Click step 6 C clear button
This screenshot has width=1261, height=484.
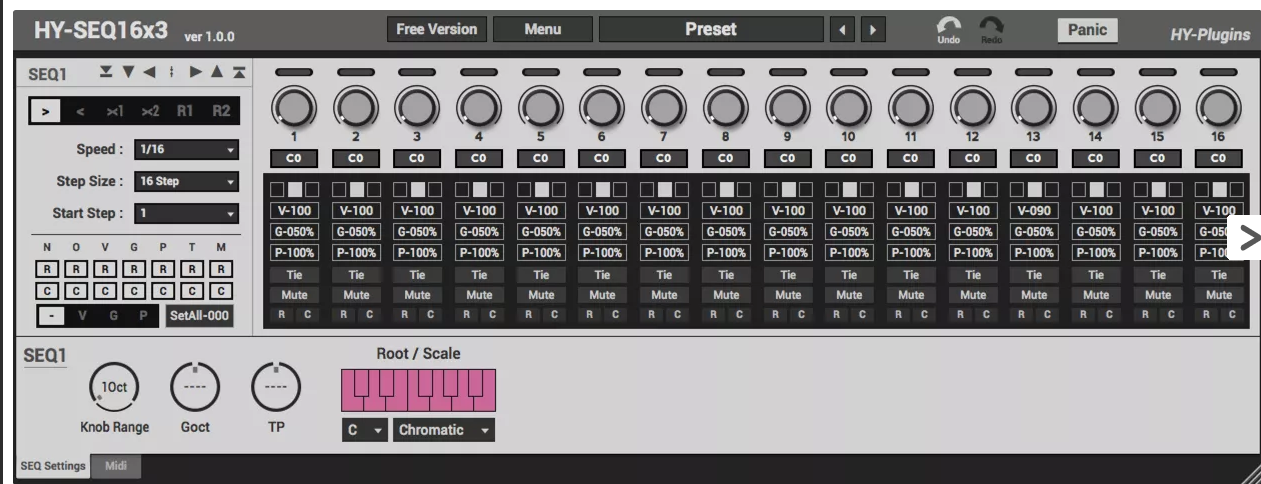click(x=614, y=315)
